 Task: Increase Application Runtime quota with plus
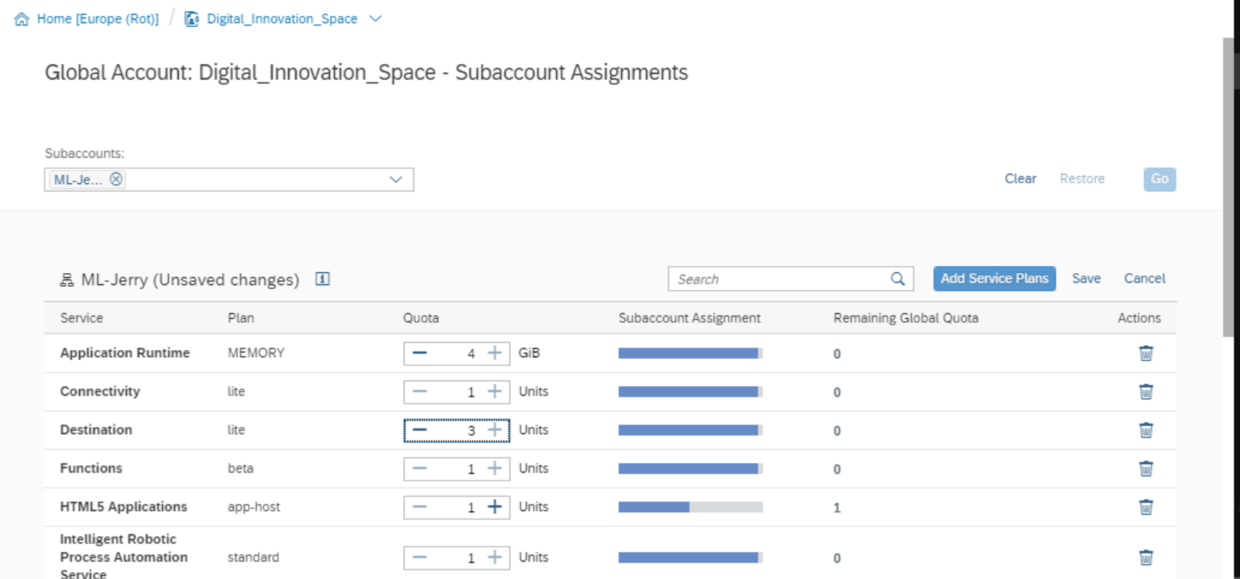495,353
